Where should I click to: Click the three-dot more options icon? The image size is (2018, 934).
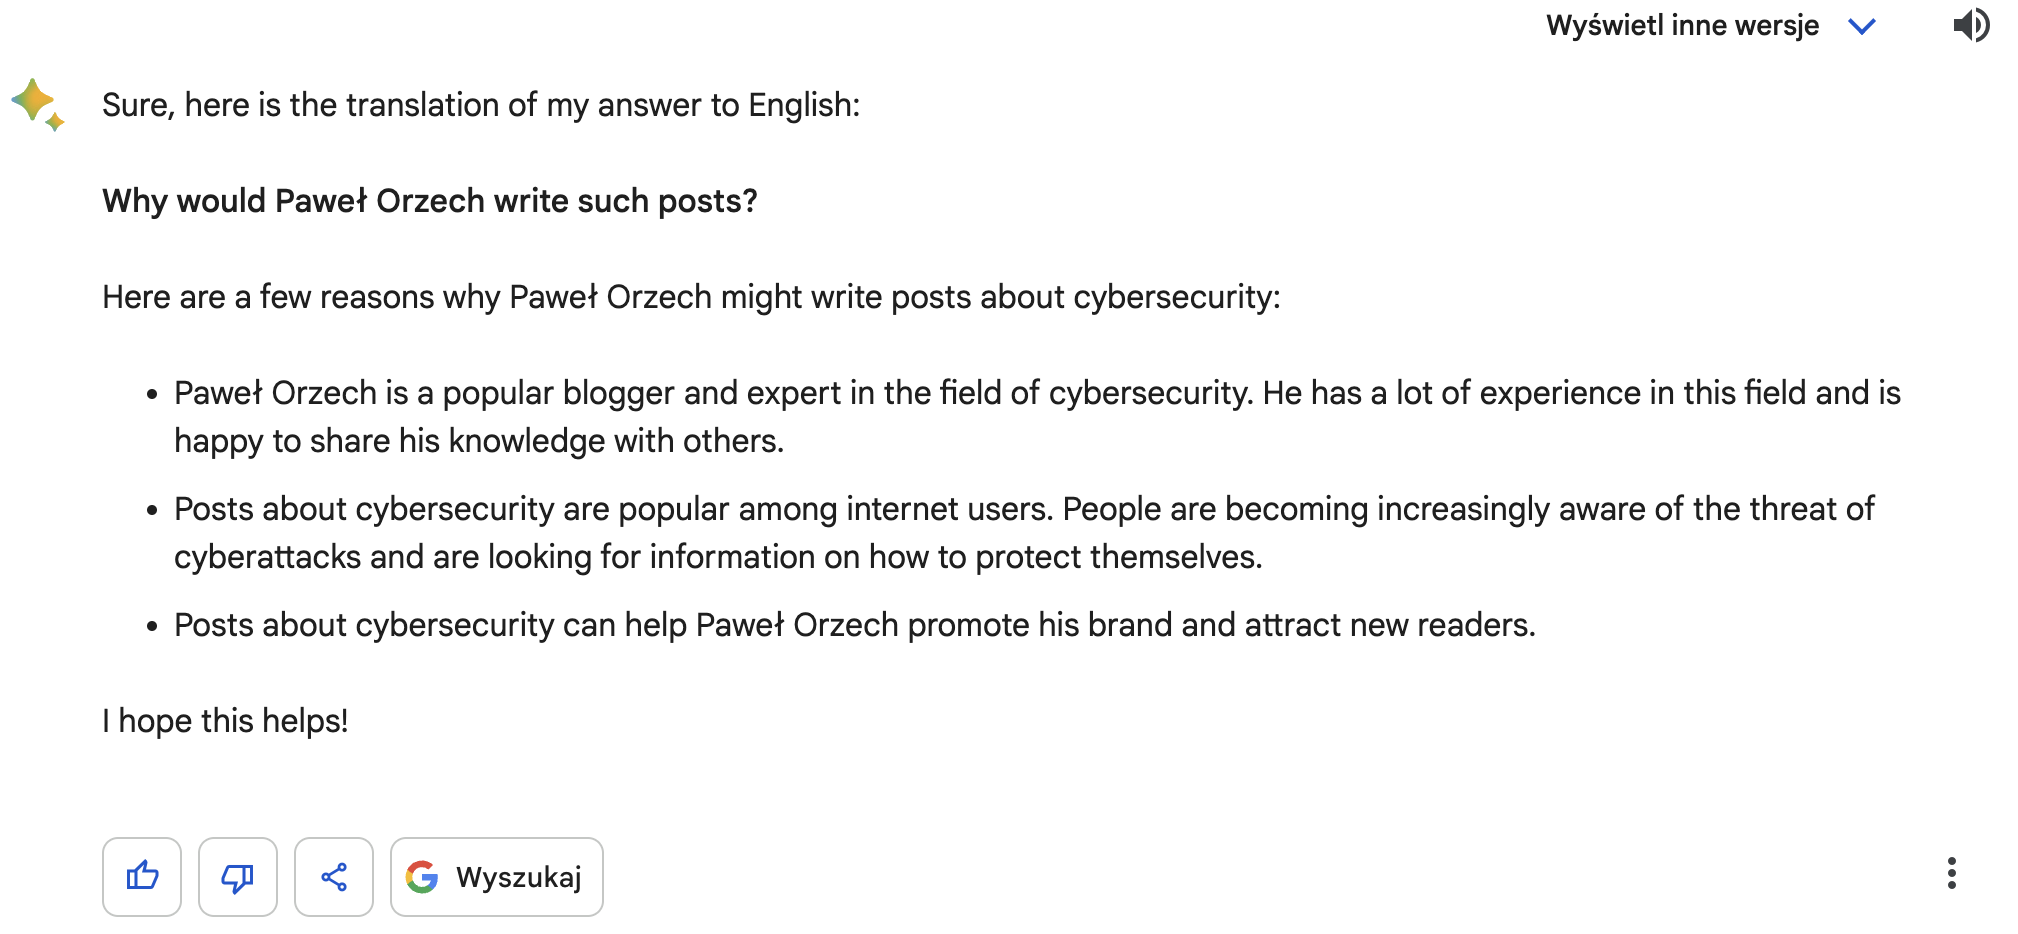(1951, 873)
